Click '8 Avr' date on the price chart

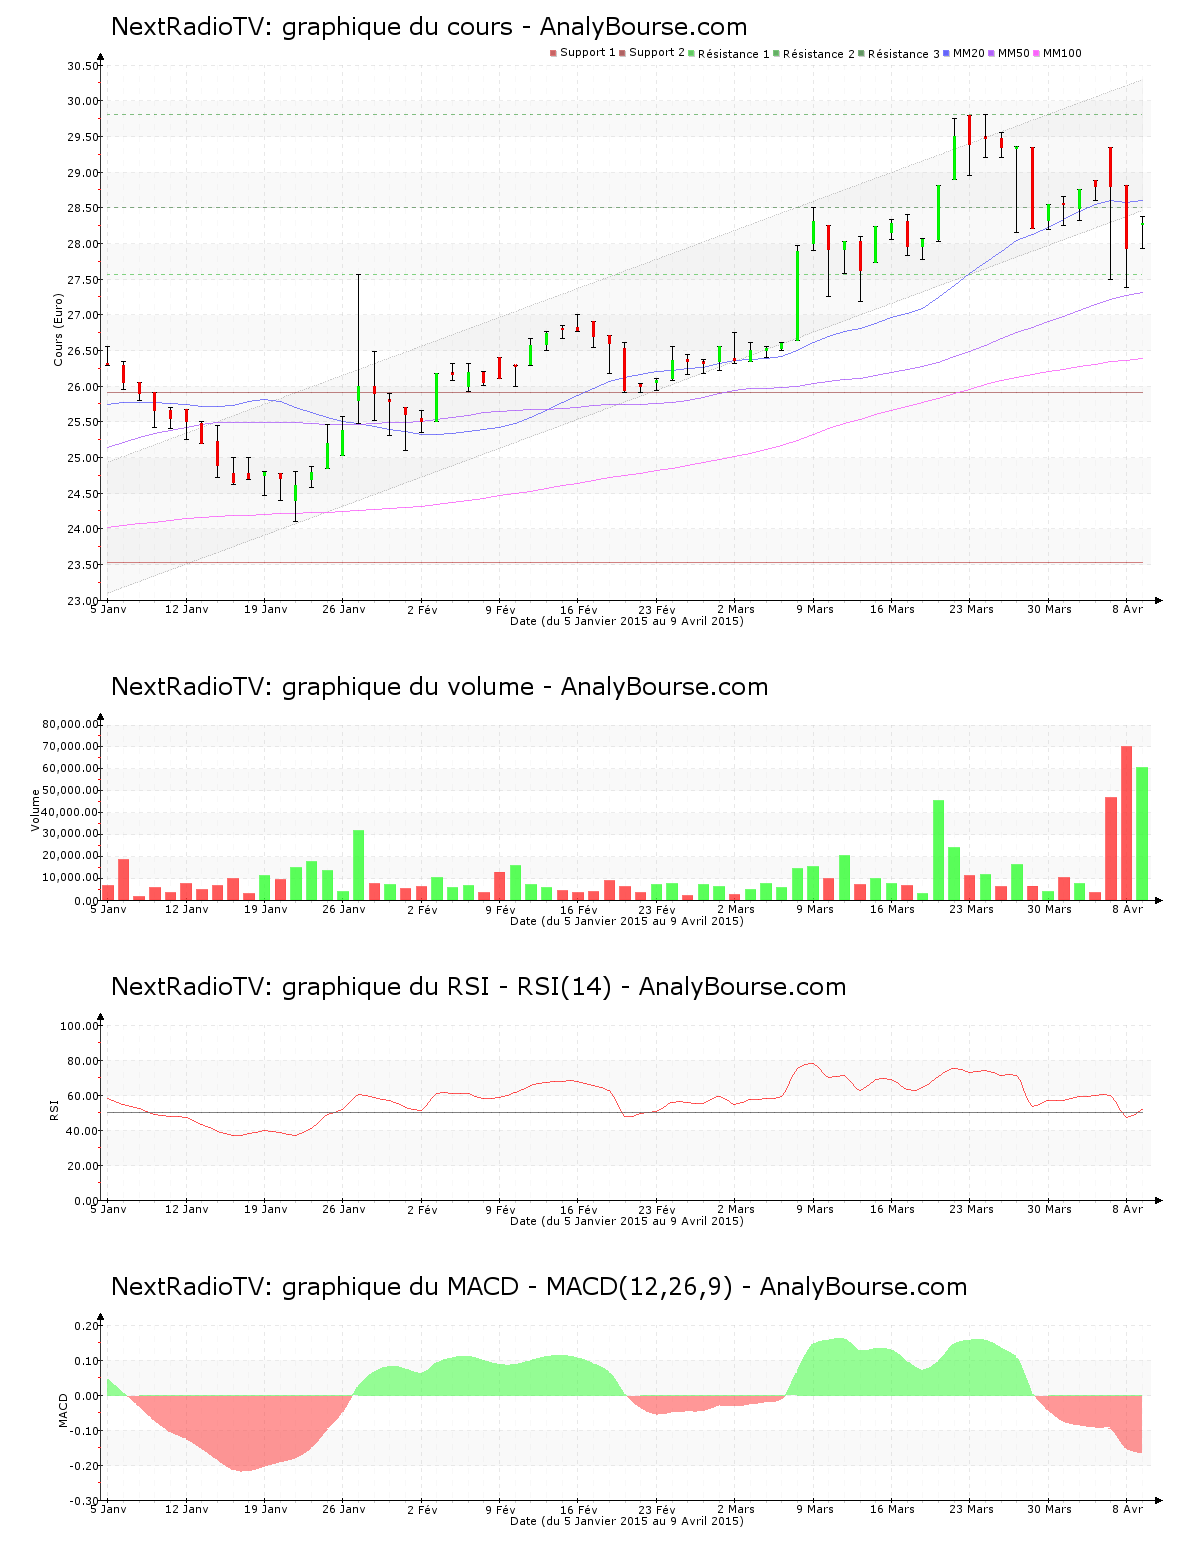(x=1129, y=609)
